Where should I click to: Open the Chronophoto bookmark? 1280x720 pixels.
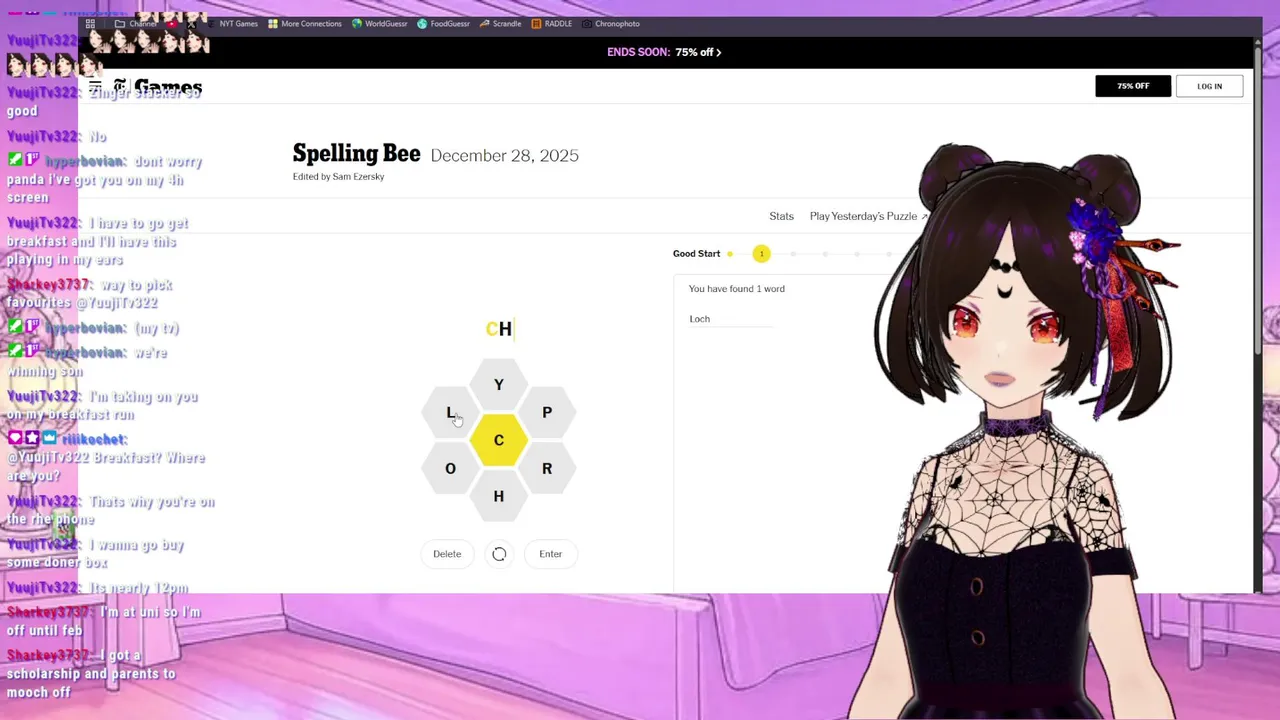click(611, 23)
